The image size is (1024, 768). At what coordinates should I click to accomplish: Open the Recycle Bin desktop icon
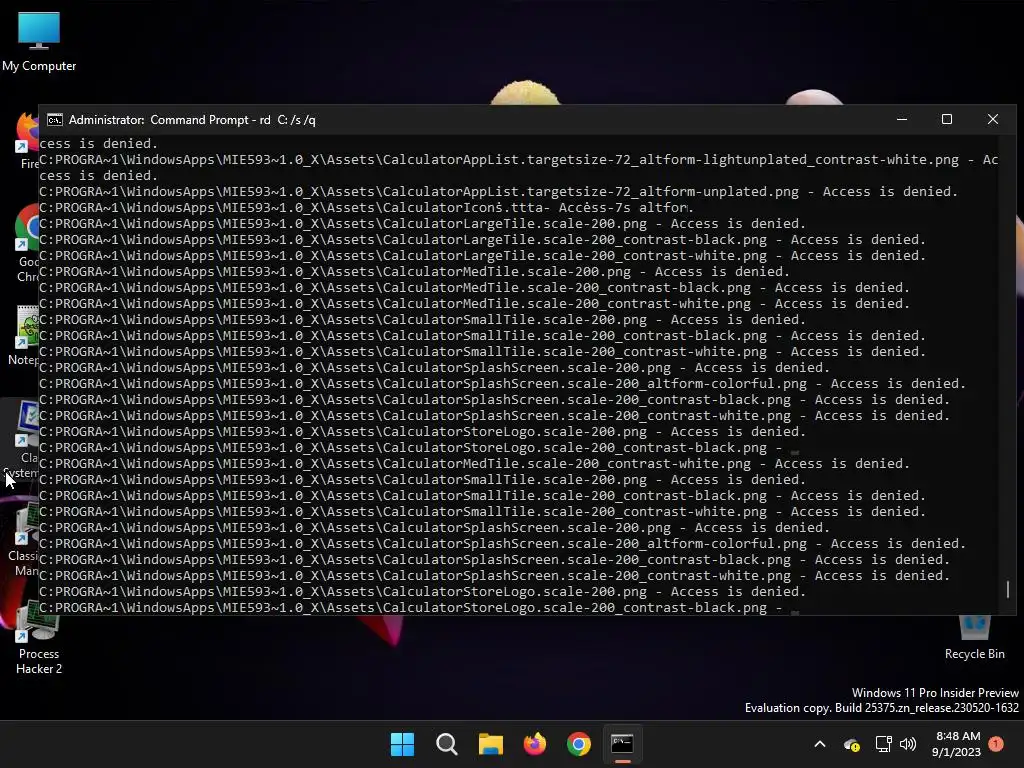tap(974, 638)
